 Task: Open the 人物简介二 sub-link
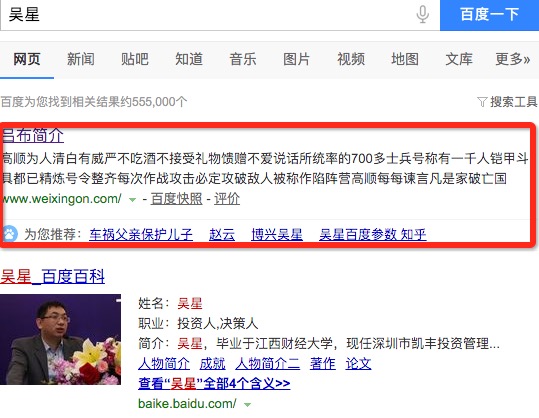[267, 364]
